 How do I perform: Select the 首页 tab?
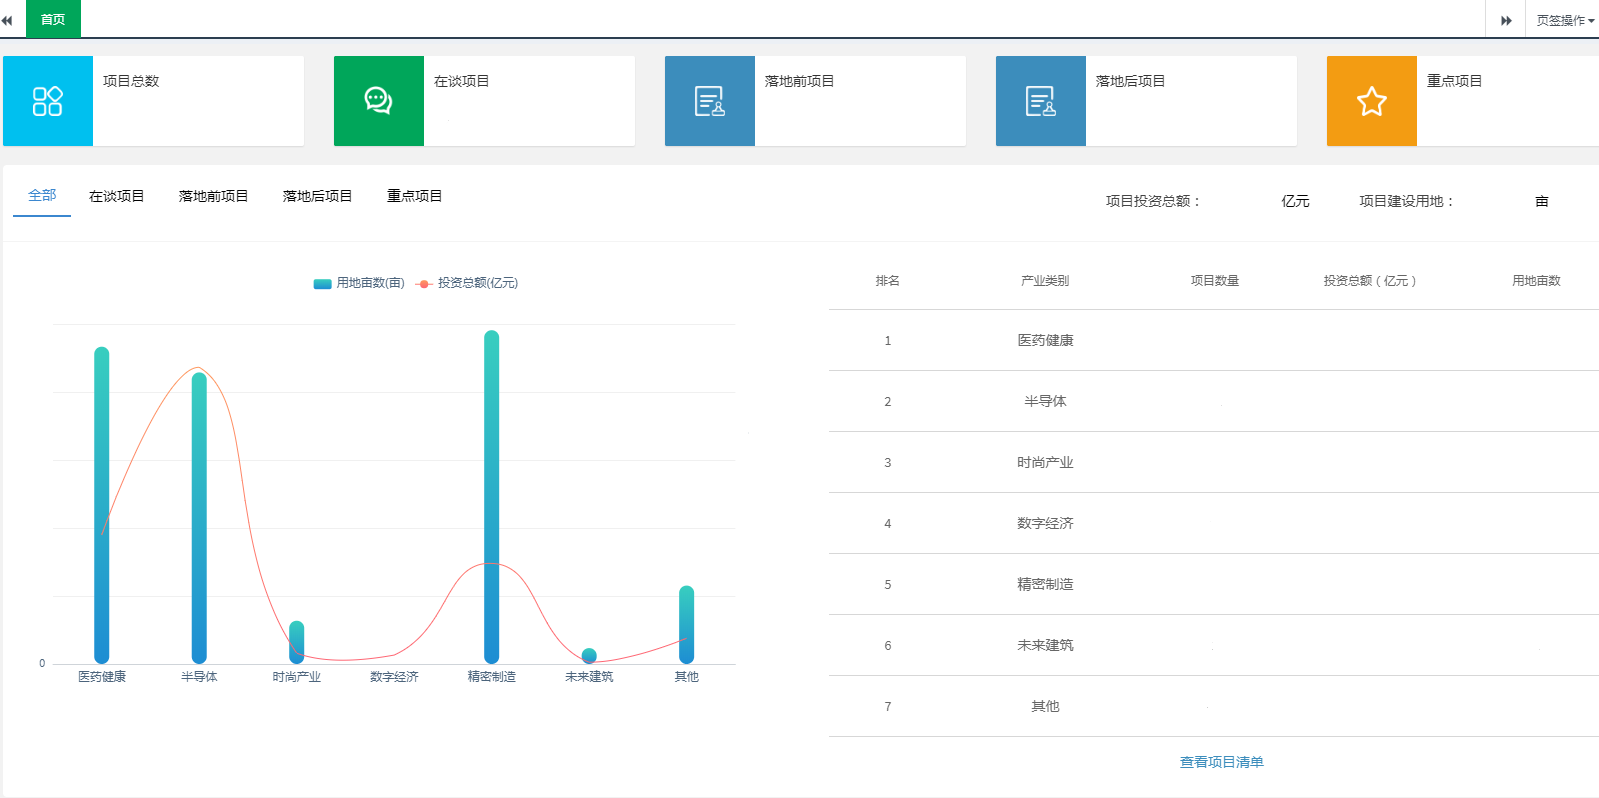[x=53, y=19]
